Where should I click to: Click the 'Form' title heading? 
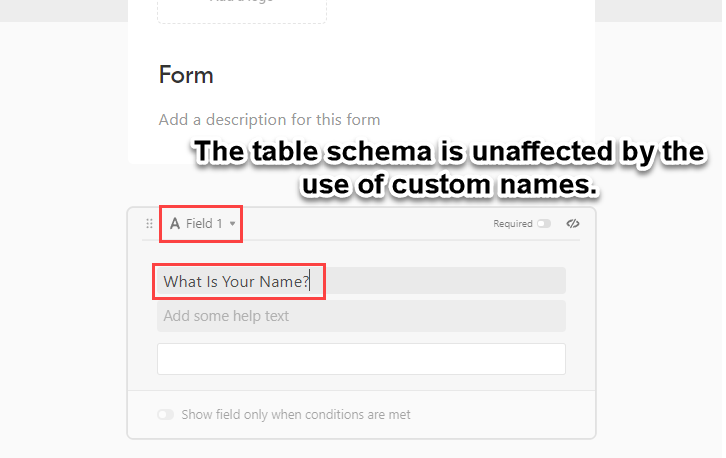click(x=186, y=75)
